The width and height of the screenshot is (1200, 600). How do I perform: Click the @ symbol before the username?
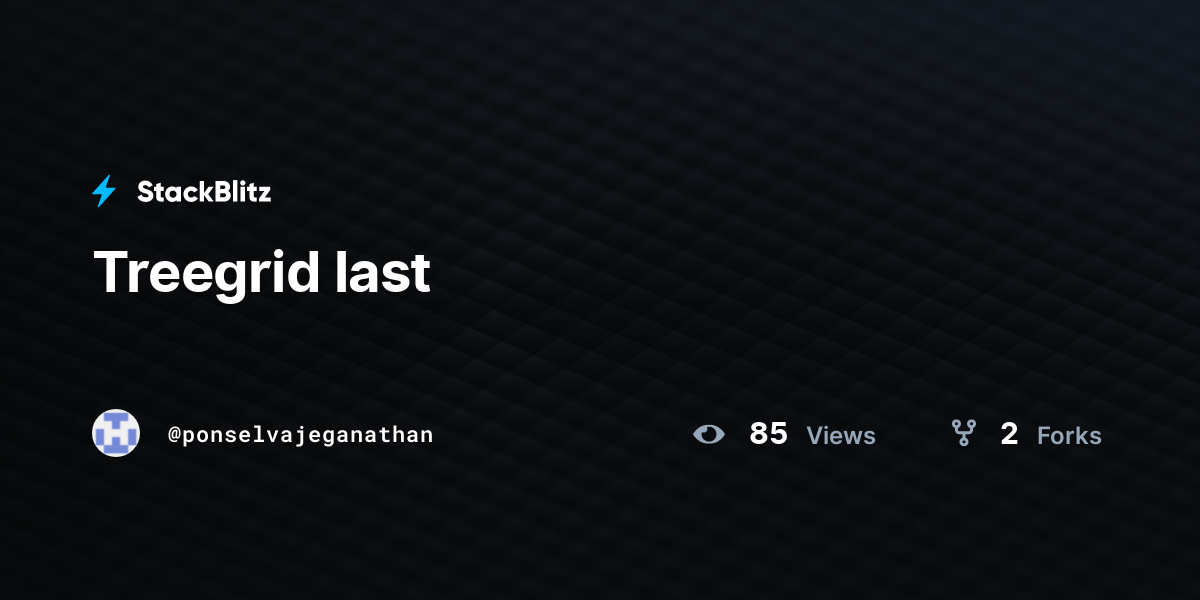tap(174, 435)
